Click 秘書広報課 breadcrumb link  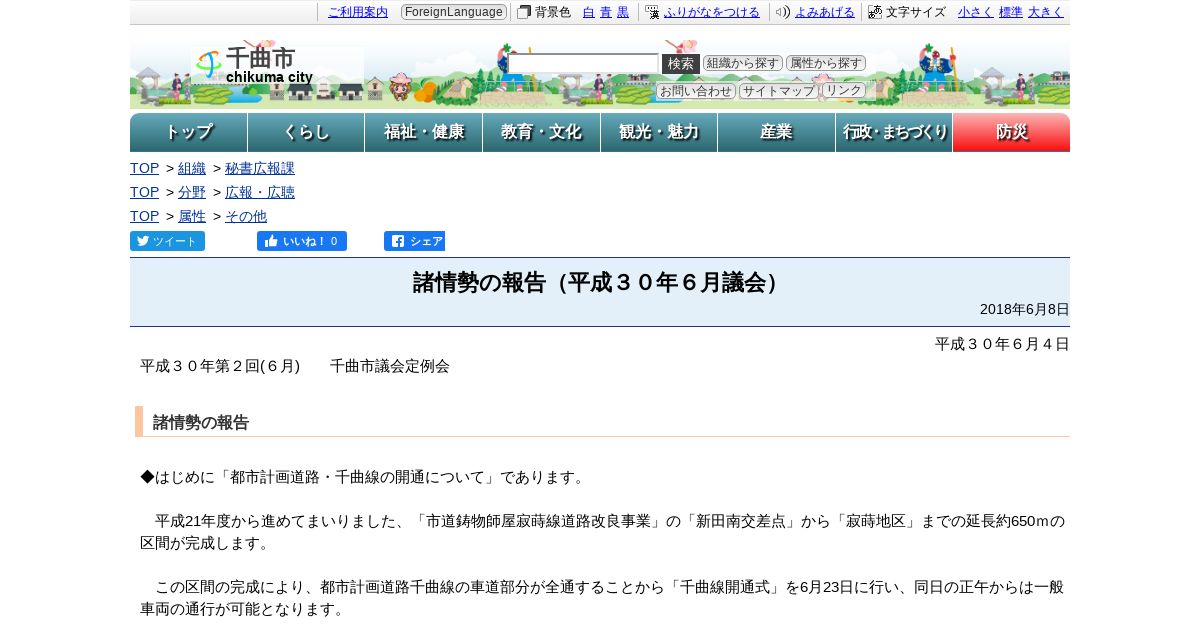[x=260, y=168]
